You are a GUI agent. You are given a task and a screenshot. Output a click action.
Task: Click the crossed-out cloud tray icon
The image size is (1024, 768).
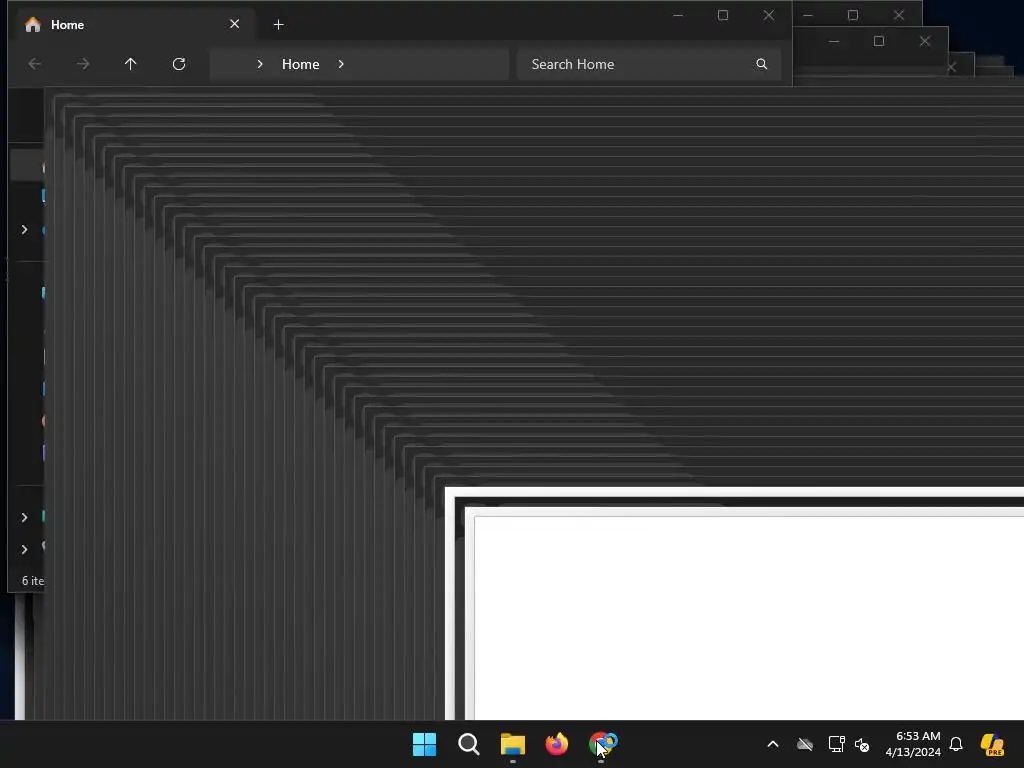[805, 744]
